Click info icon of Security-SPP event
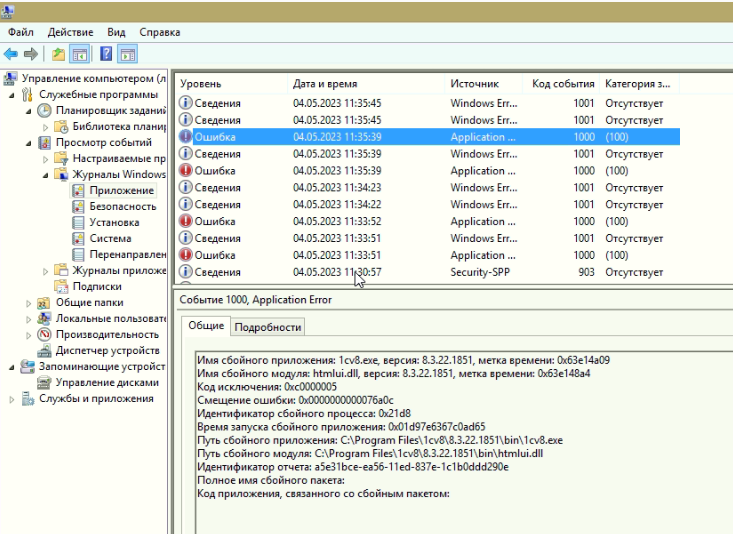733x534 pixels. 186,271
